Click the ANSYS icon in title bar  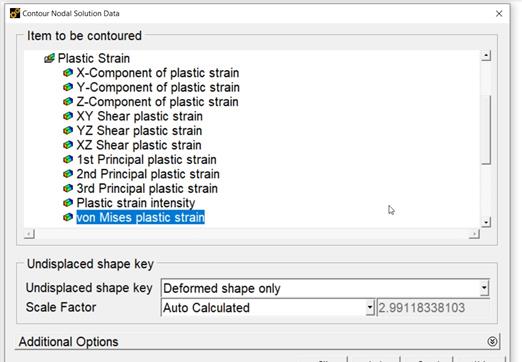coord(15,13)
